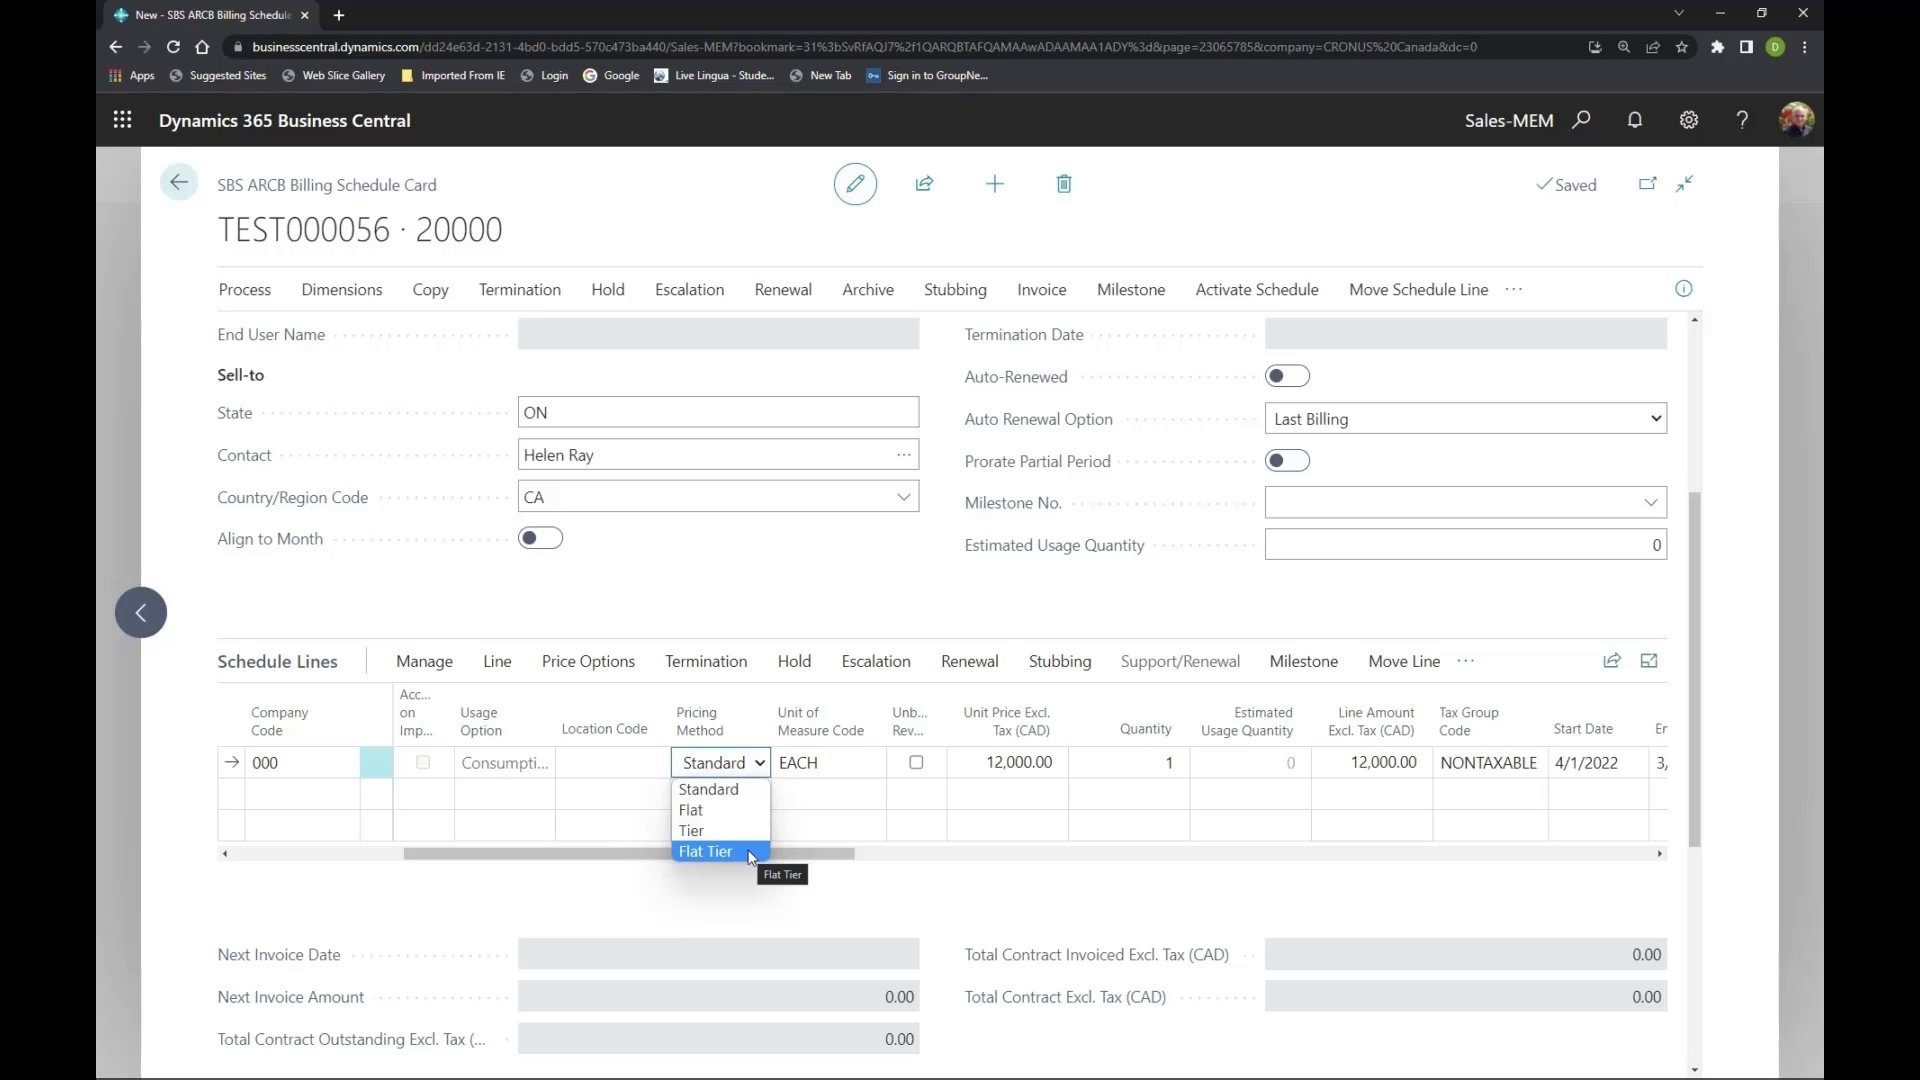
Task: Open the notifications bell
Action: 1635,120
